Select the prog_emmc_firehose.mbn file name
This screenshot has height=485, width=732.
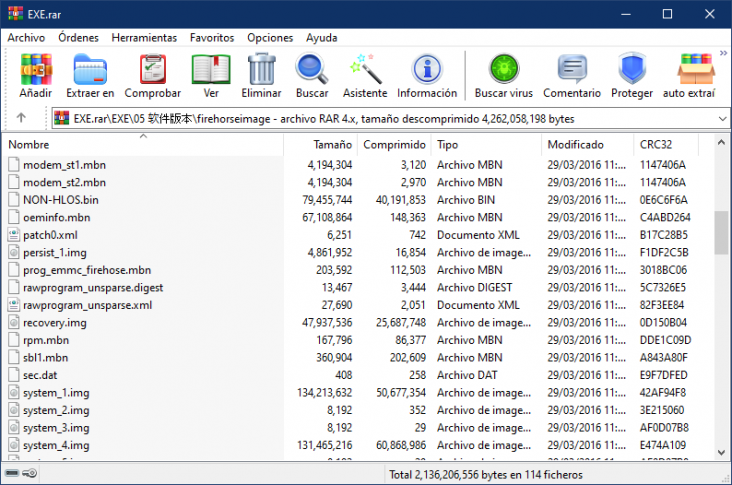click(x=87, y=270)
